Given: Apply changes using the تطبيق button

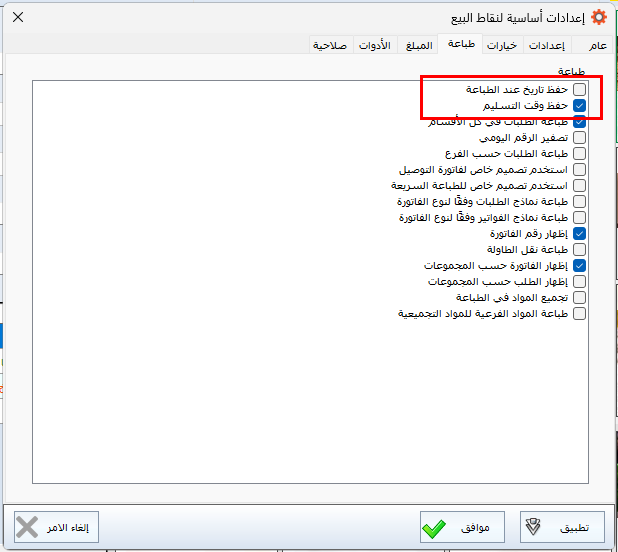Looking at the screenshot, I should tap(562, 526).
